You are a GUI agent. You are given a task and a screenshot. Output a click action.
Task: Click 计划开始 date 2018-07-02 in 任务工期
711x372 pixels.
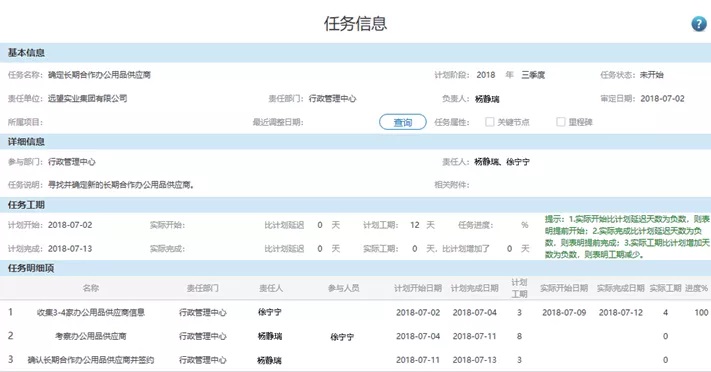click(x=70, y=225)
